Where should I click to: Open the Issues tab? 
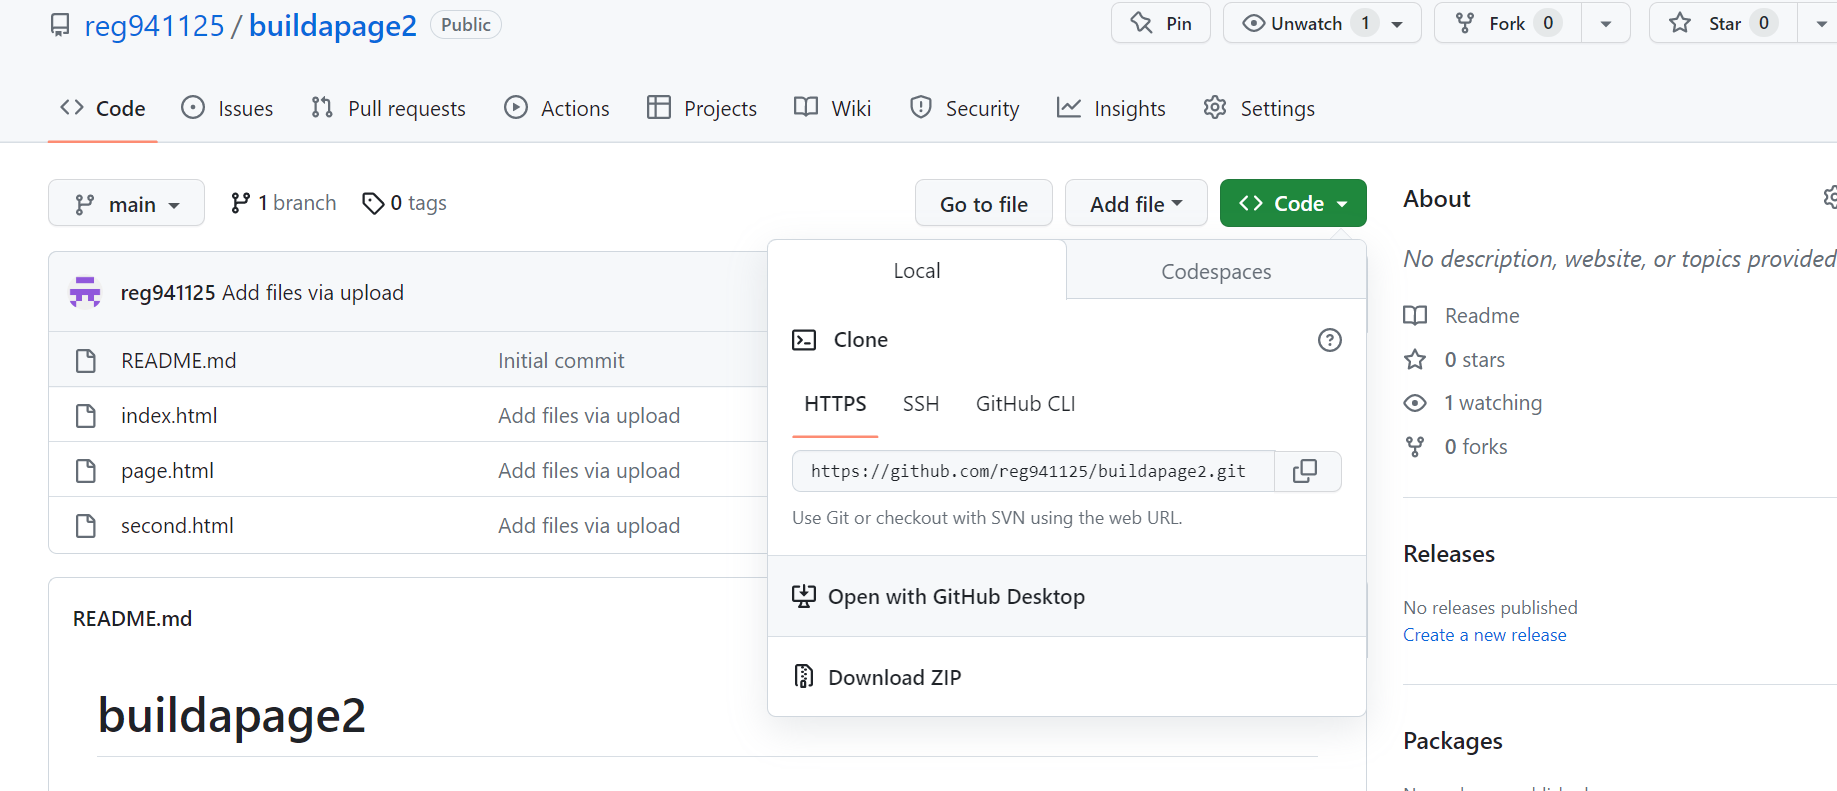coord(227,108)
